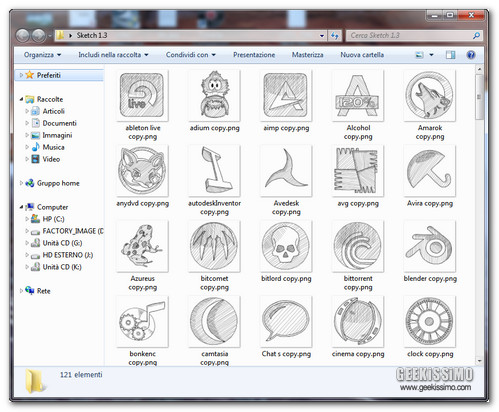Go back with the back arrow
The height and width of the screenshot is (412, 499).
23,35
